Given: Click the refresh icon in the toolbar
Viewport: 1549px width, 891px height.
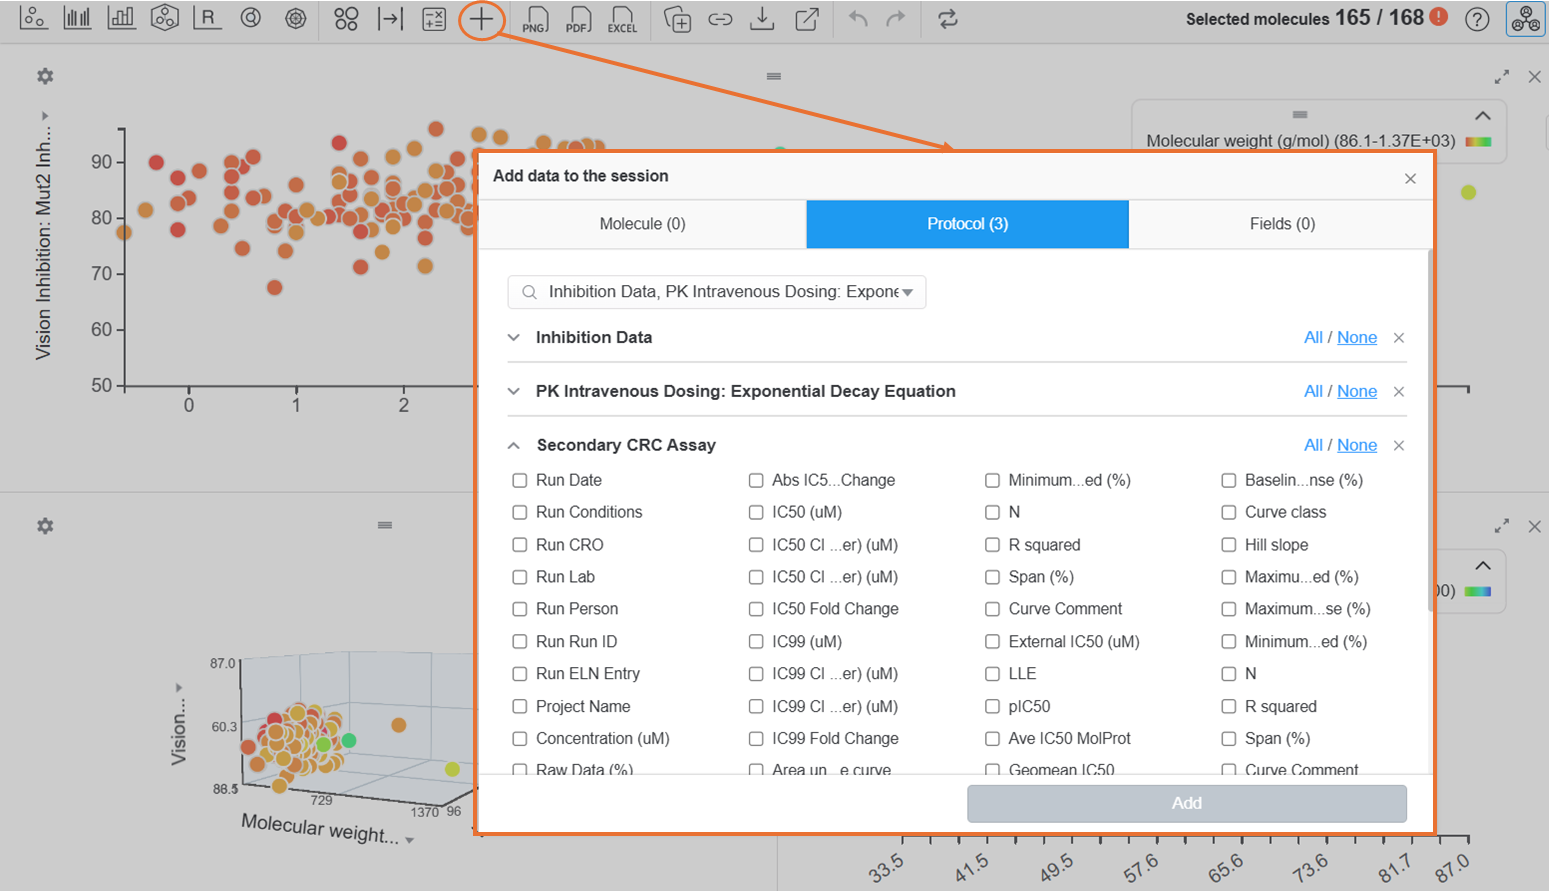Looking at the screenshot, I should (x=947, y=18).
